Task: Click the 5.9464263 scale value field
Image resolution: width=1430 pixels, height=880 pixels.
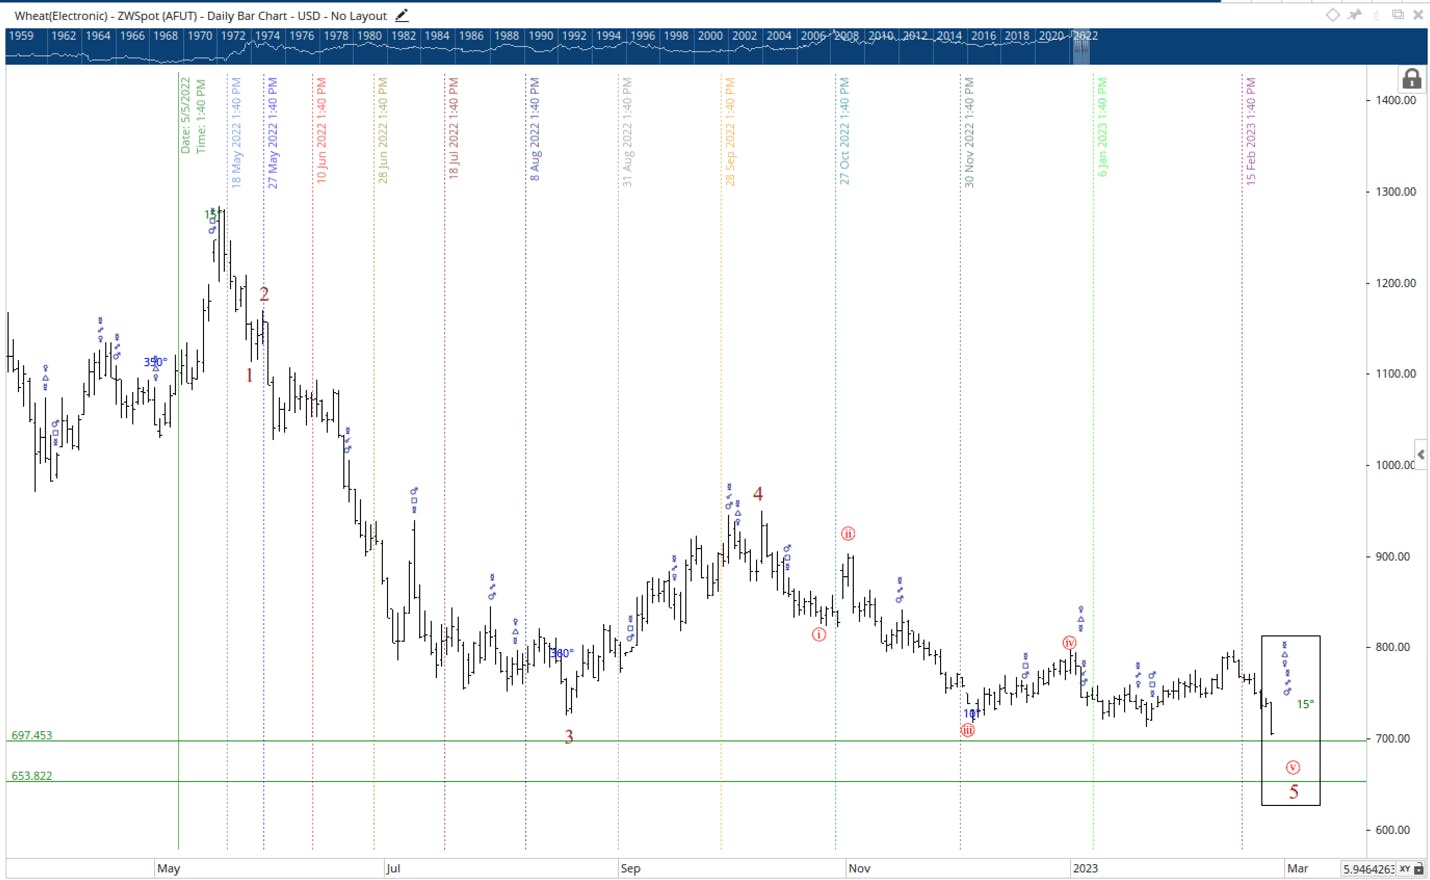Action: coord(1369,869)
